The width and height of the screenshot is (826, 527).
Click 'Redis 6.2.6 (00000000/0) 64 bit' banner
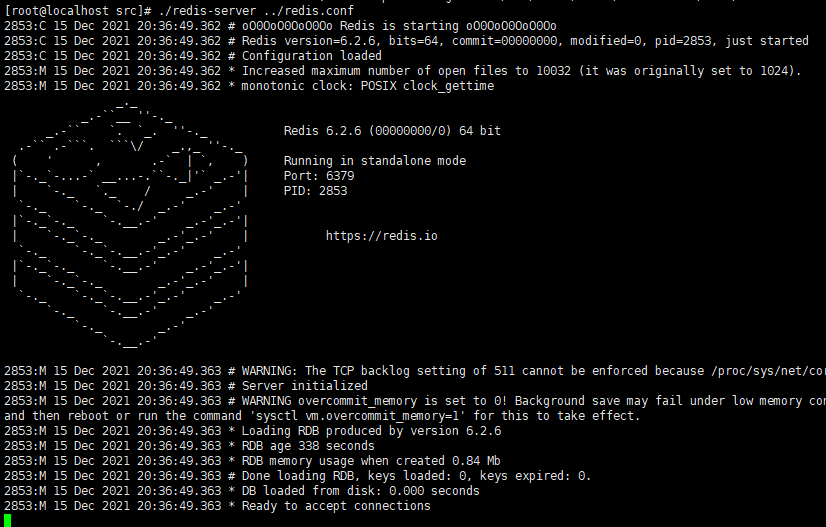392,131
